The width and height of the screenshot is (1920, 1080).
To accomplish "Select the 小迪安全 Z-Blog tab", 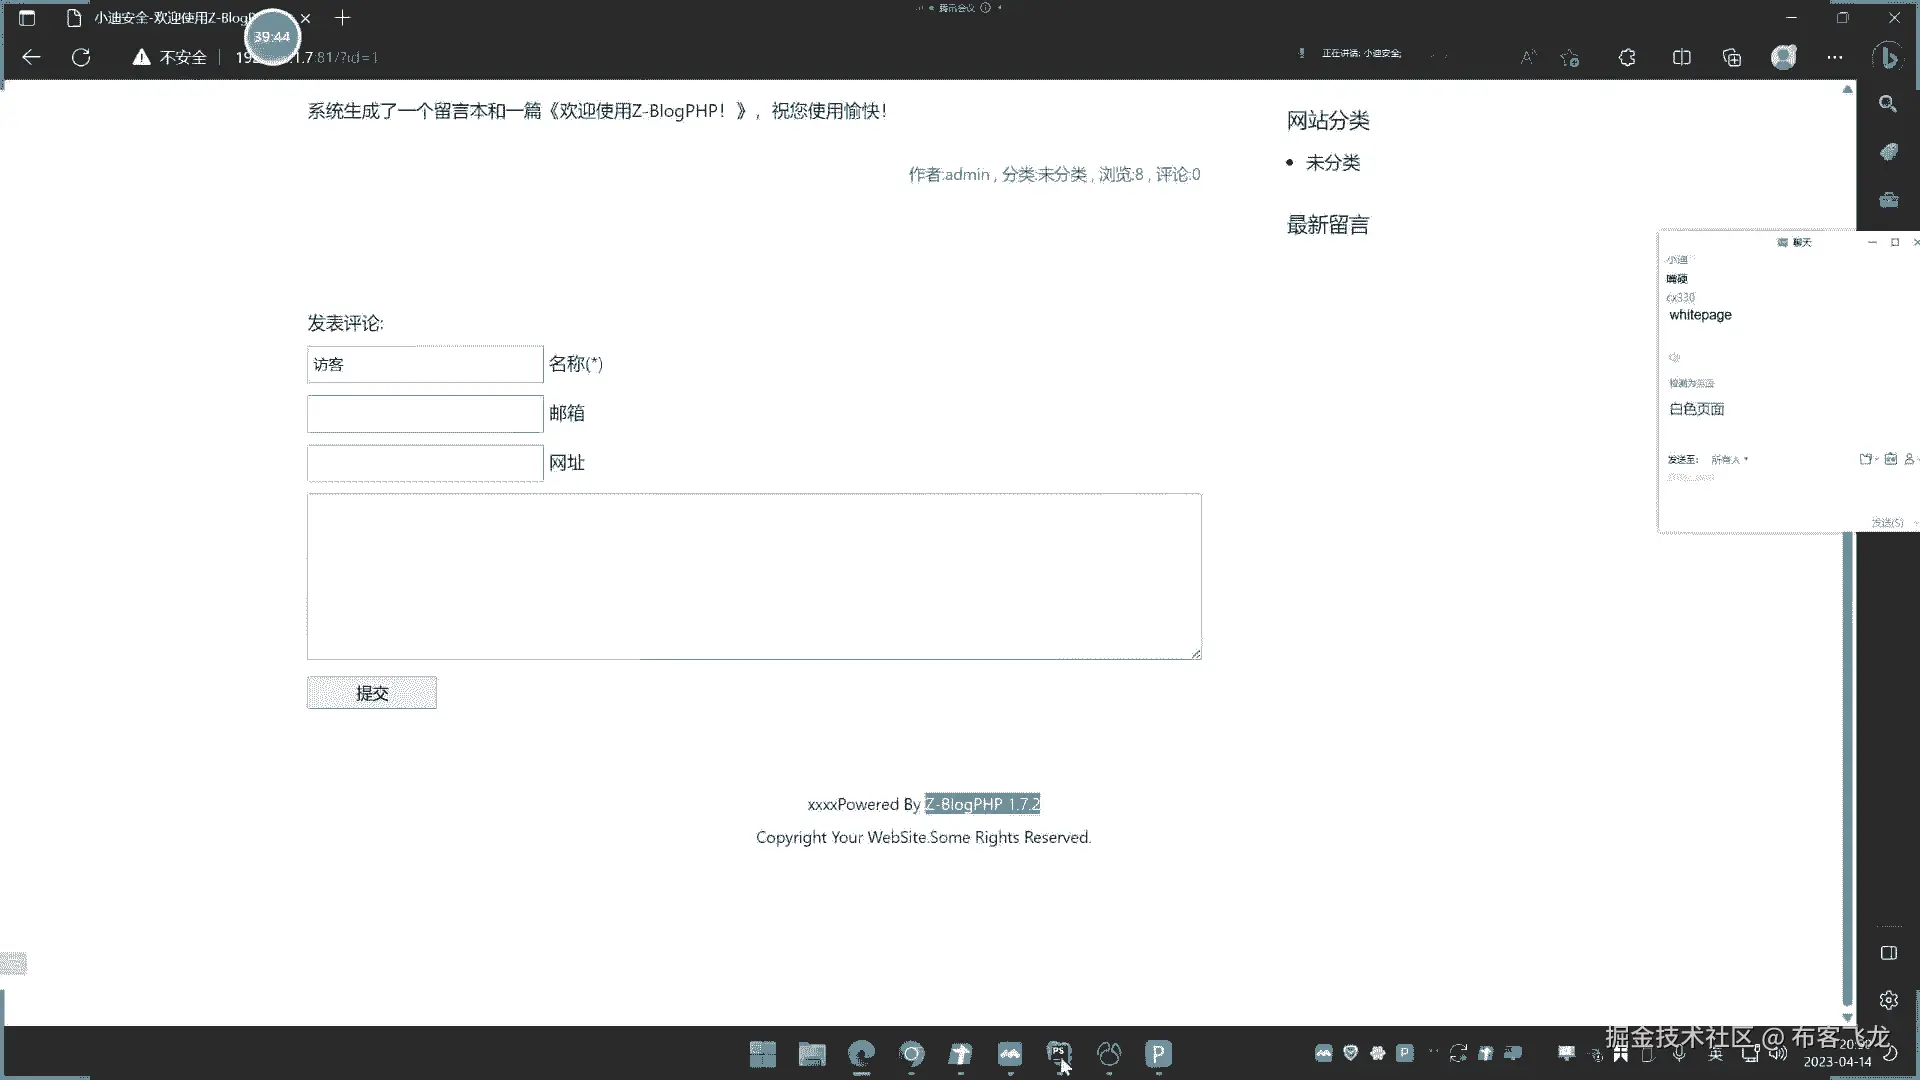I will coord(170,18).
